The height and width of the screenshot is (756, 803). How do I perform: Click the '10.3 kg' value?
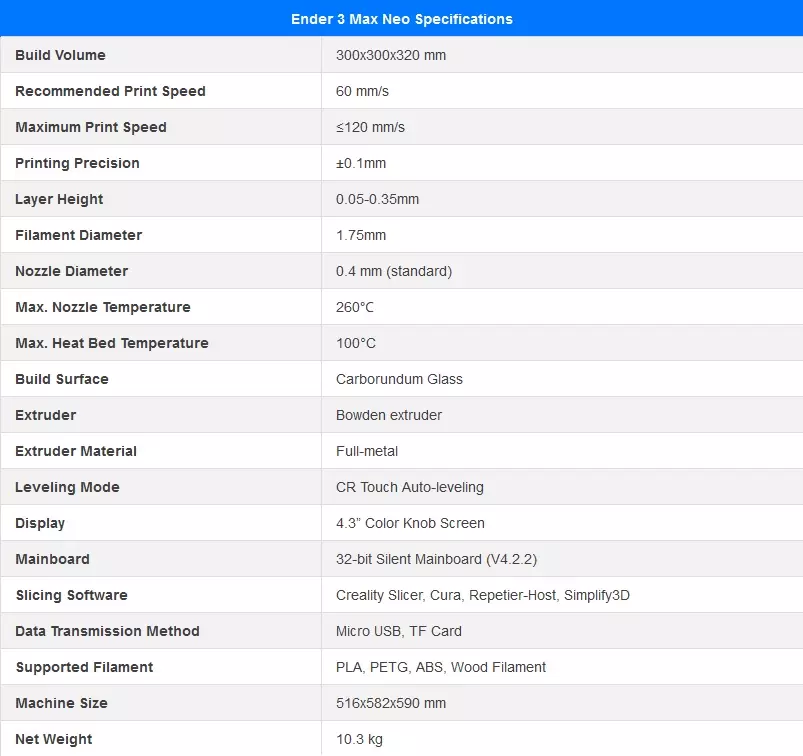(x=360, y=739)
